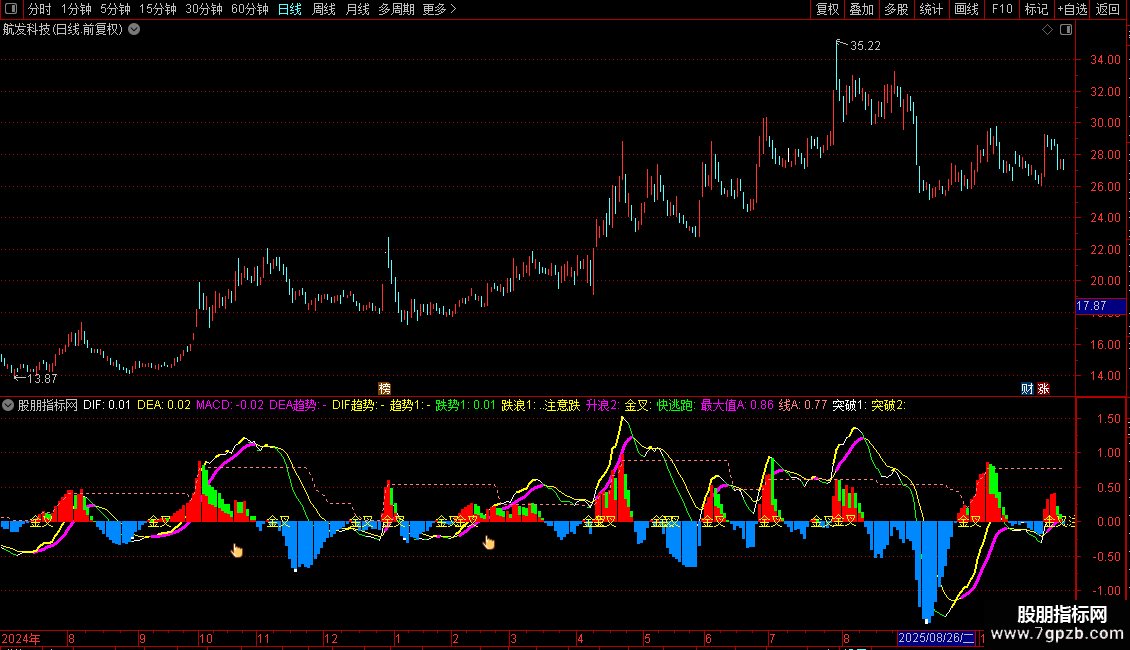Toggle the right side panel icon
Viewport: 1130px width, 650px height.
click(x=1066, y=30)
